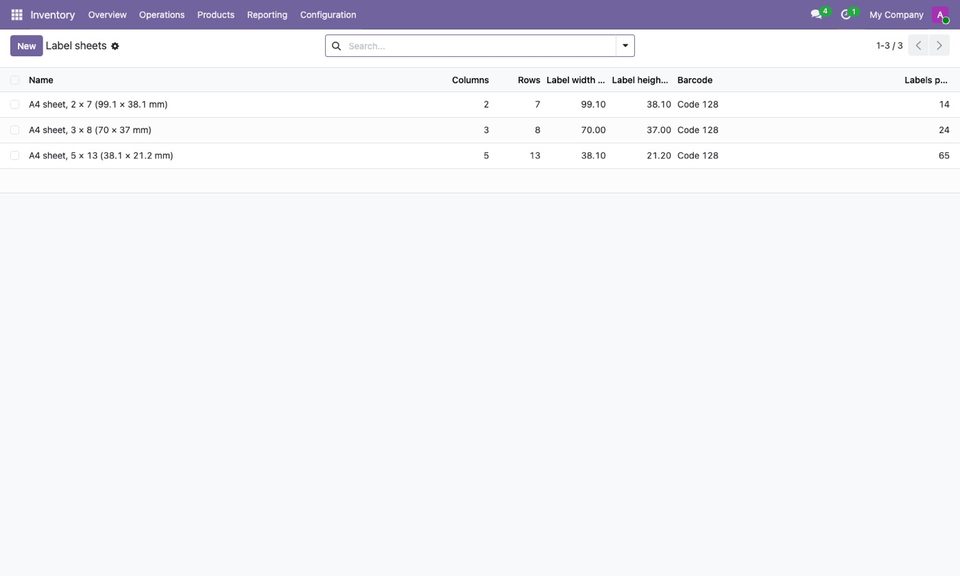The width and height of the screenshot is (960, 576).
Task: Click the search magnifier icon
Action: point(336,46)
